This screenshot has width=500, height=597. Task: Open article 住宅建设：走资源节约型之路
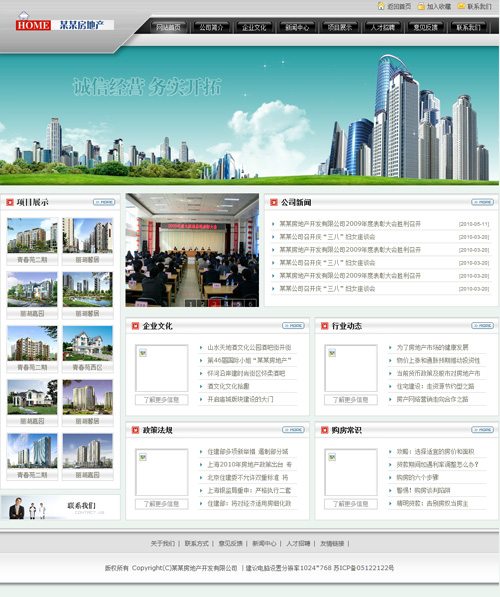click(435, 386)
